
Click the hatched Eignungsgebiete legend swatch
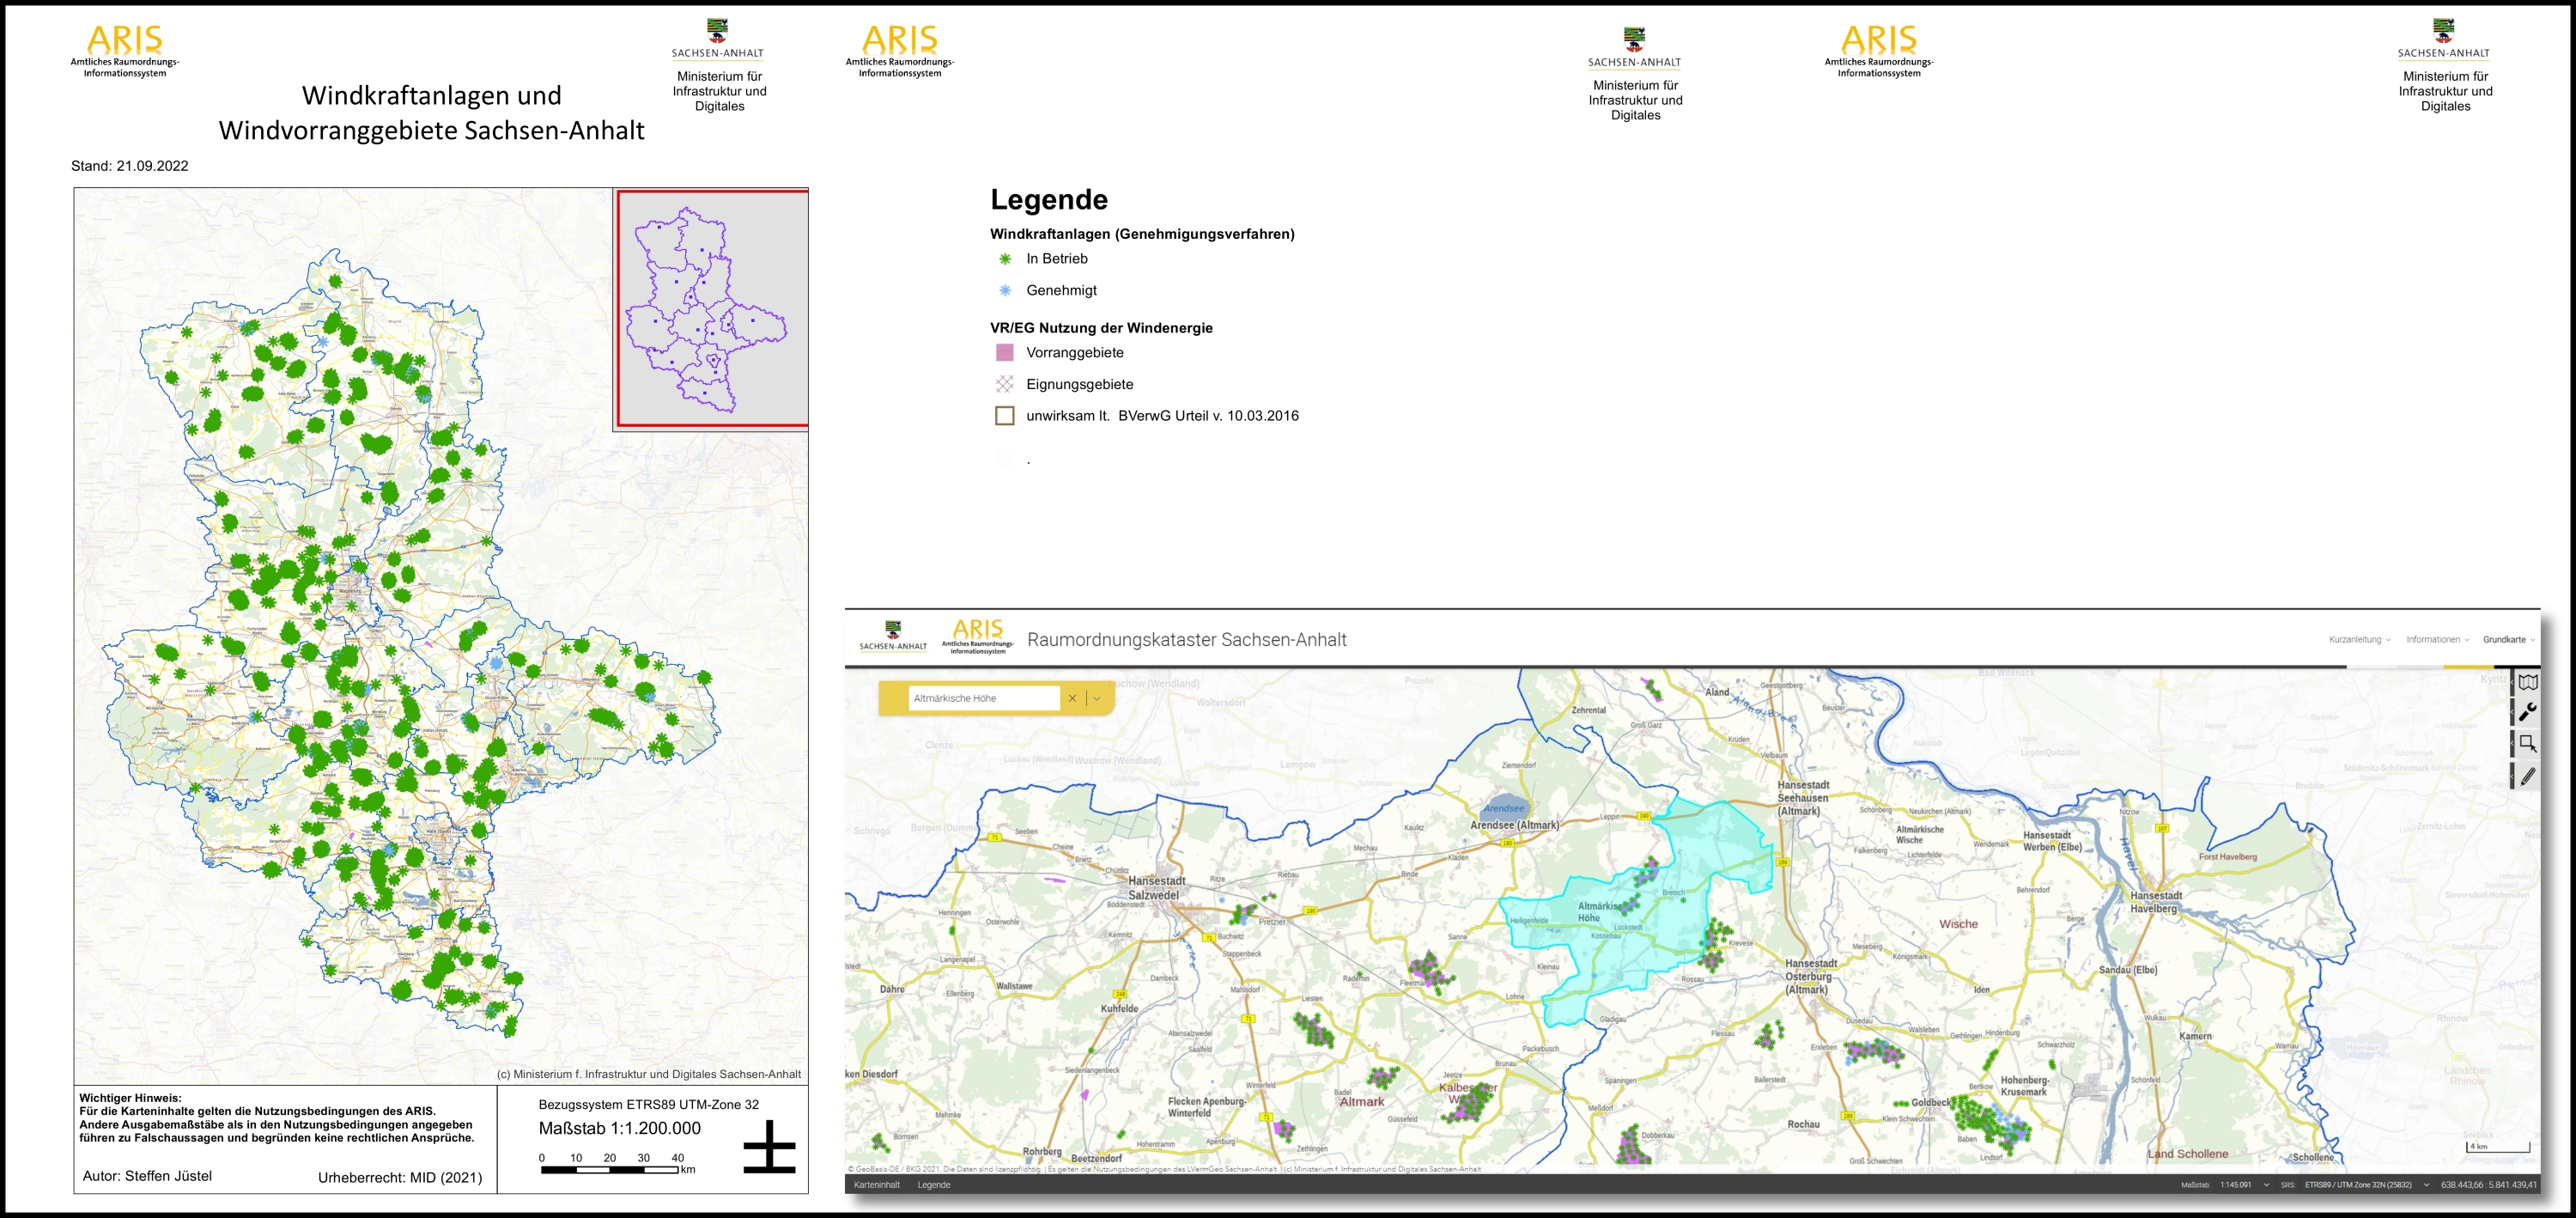1005,384
